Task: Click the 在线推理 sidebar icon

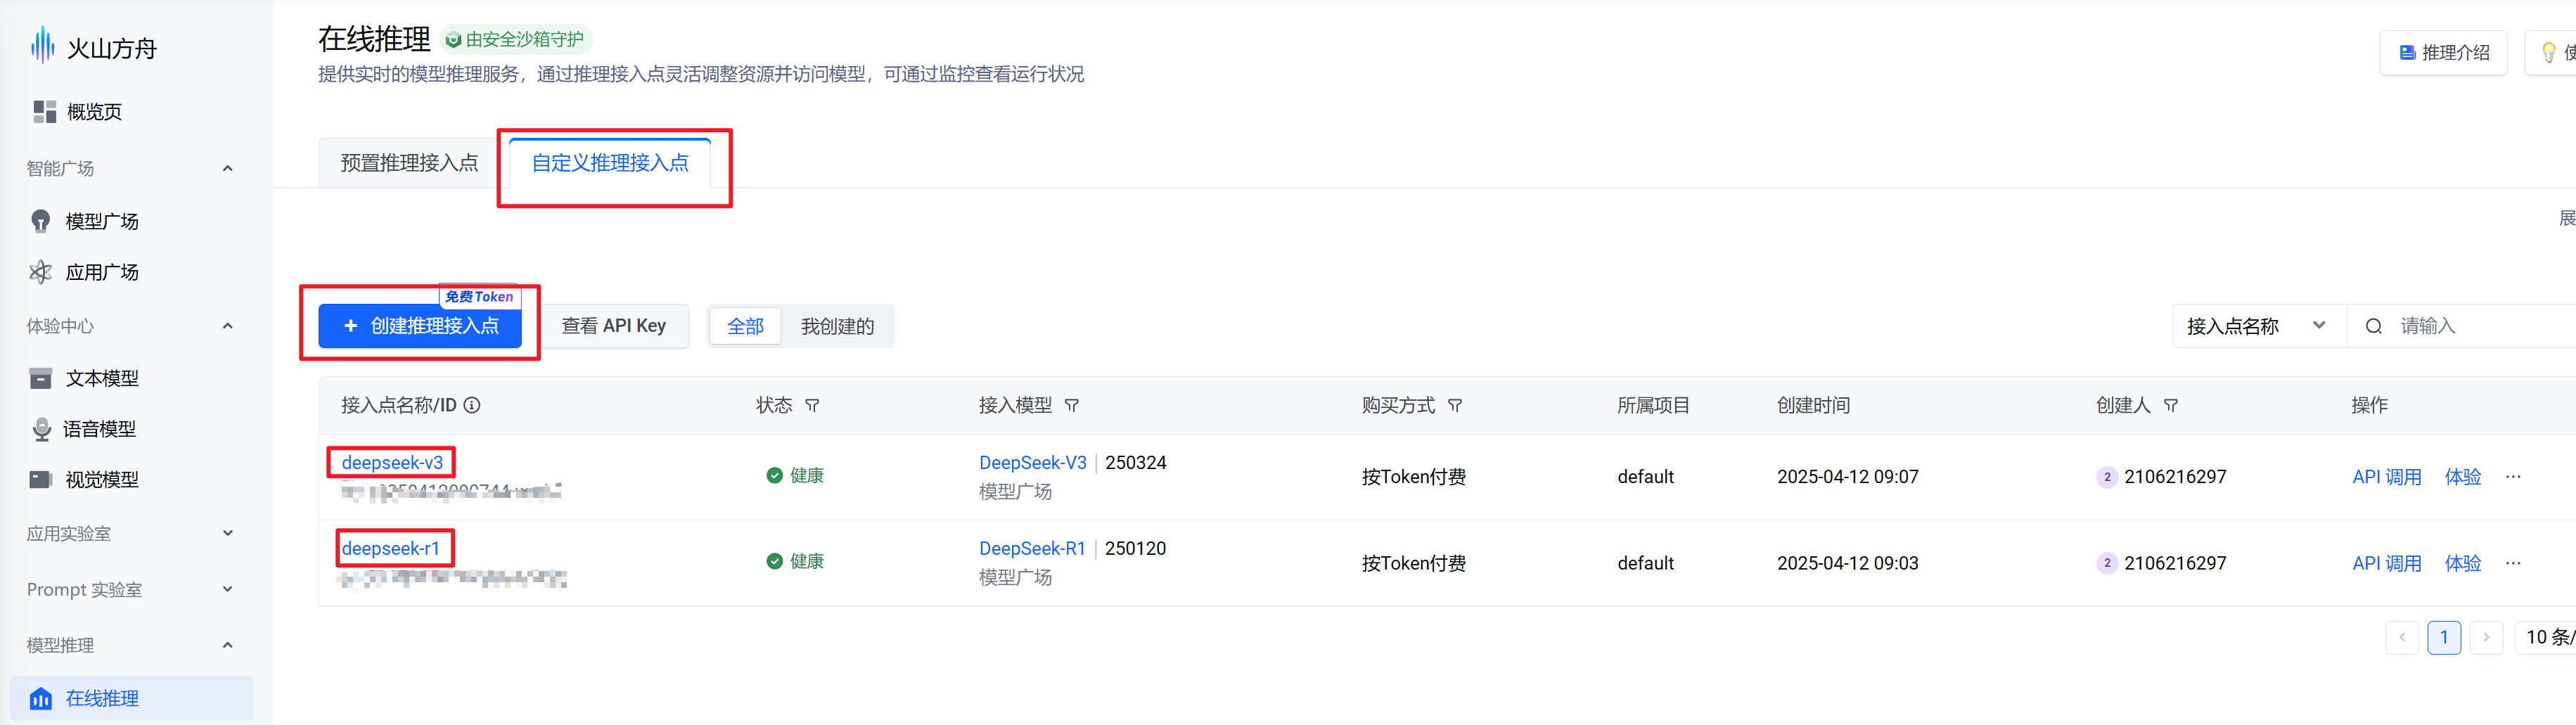Action: 41,698
